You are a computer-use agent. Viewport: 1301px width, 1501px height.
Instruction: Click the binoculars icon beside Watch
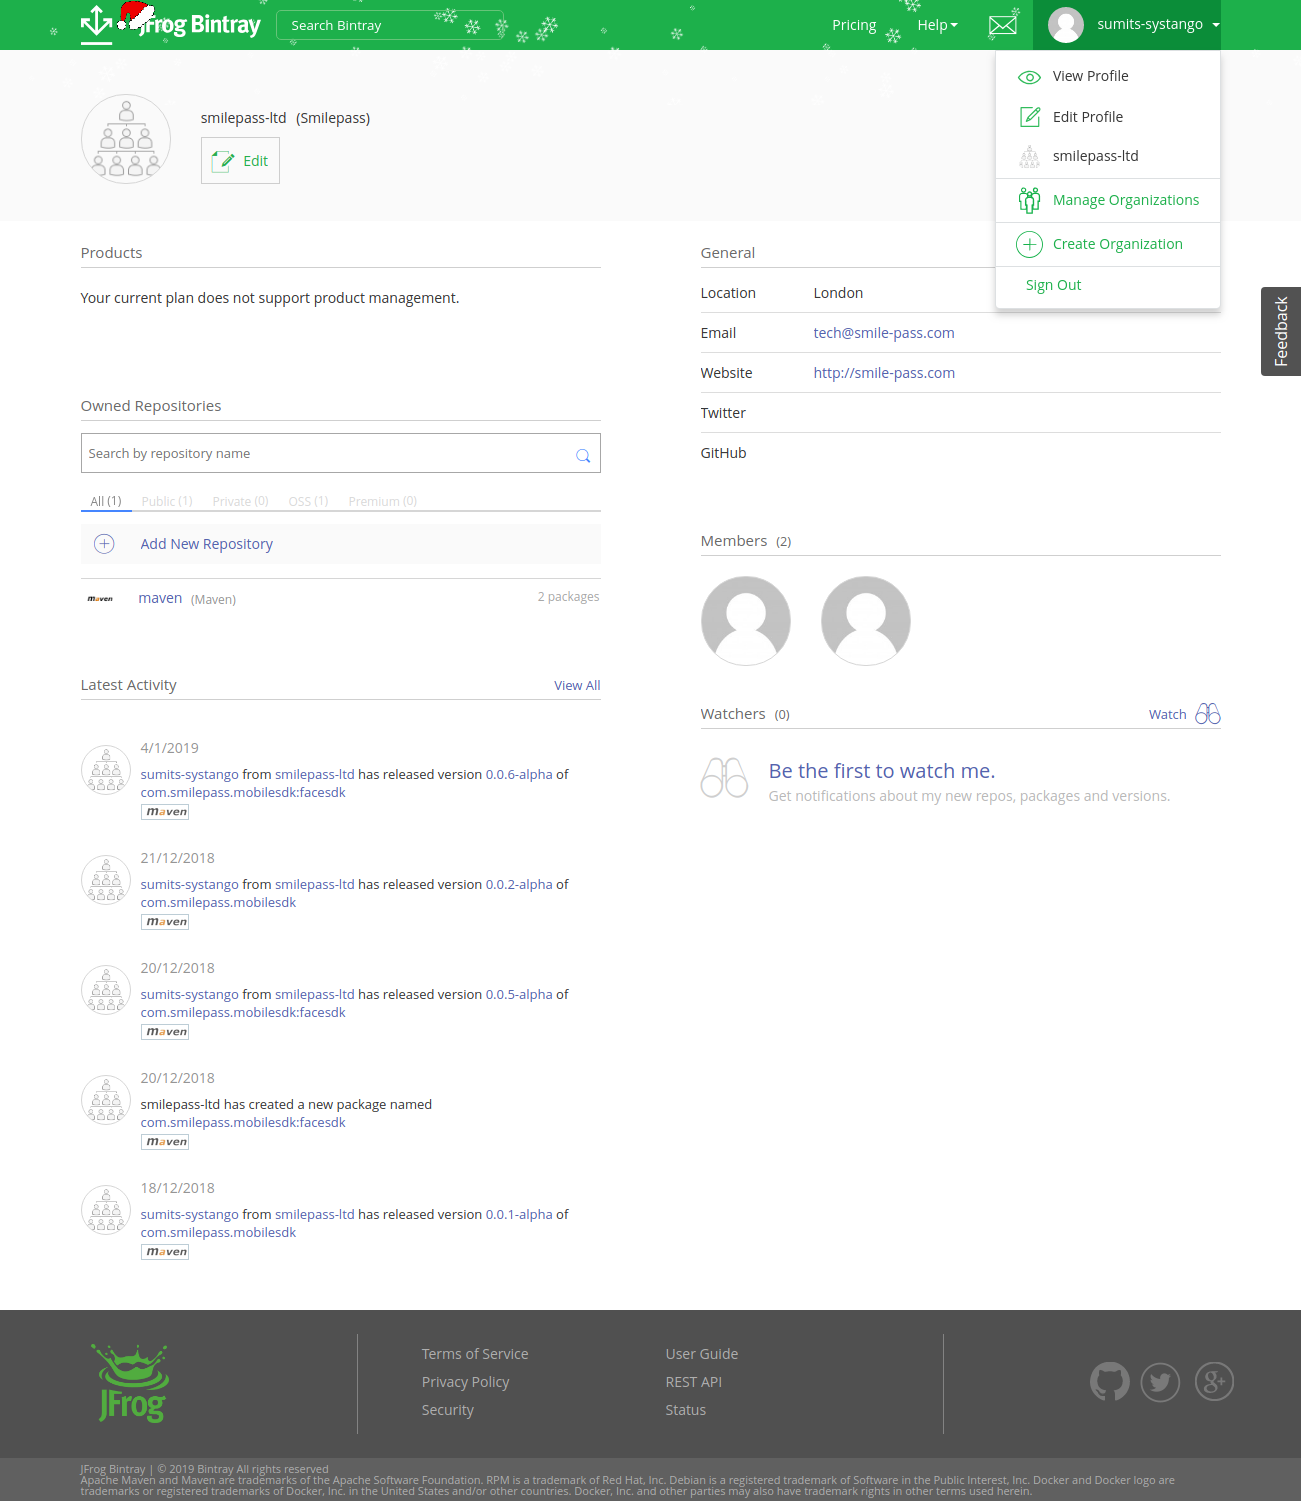[1208, 714]
